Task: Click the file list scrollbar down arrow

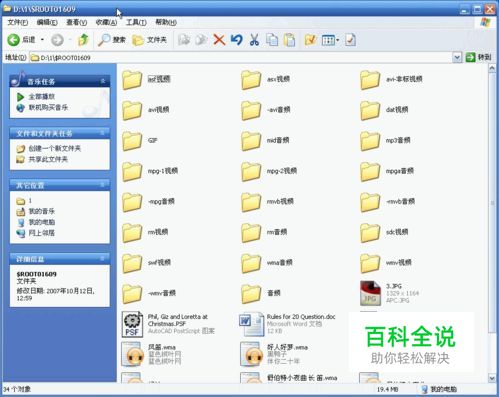Action: click(492, 378)
